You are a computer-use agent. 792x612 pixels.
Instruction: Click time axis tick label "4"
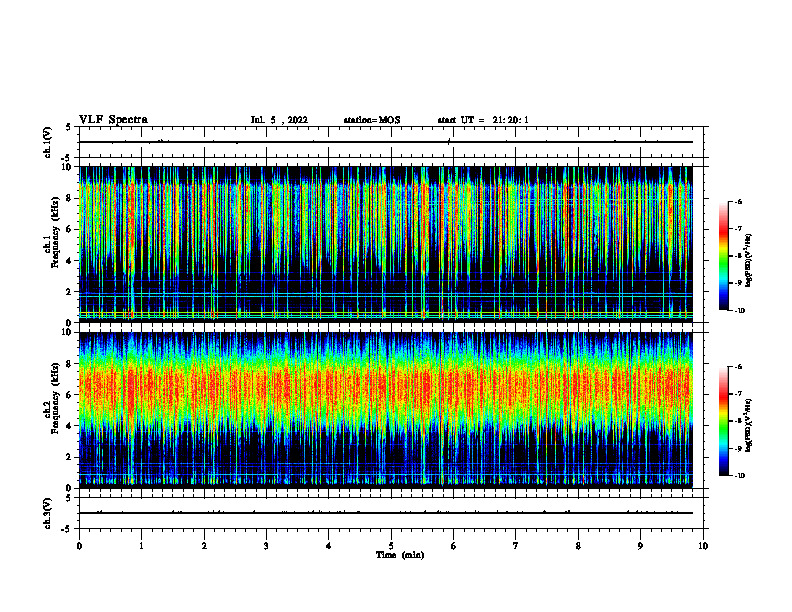pos(329,546)
